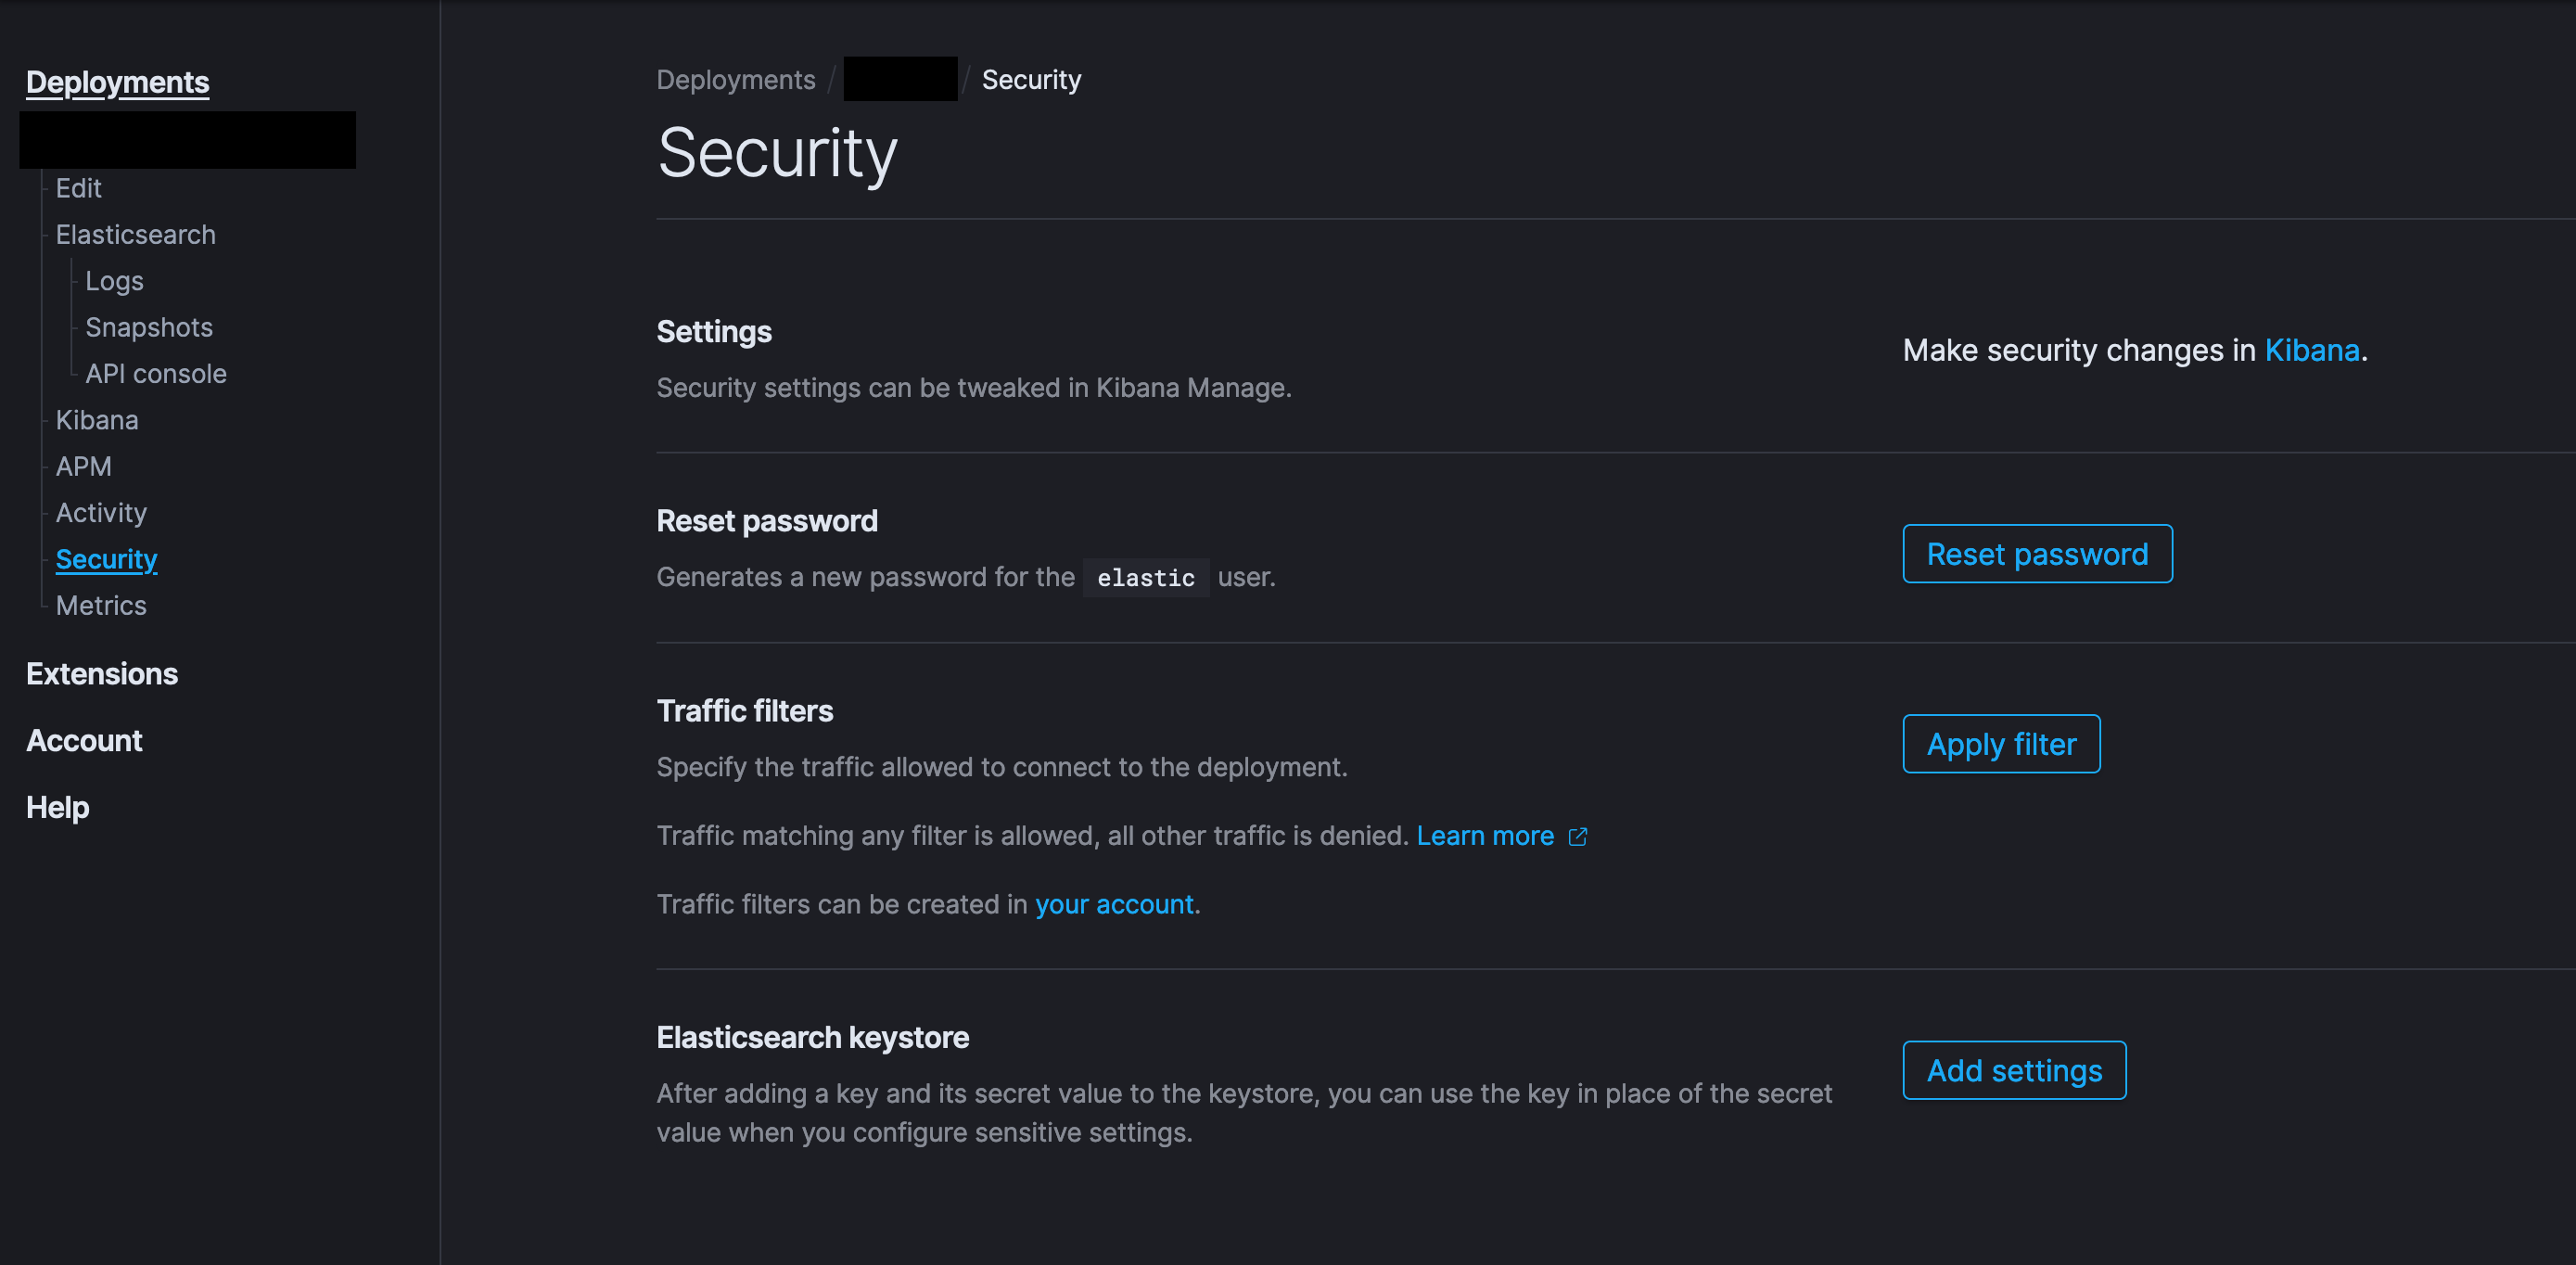Open Metrics in the sidebar

[101, 605]
